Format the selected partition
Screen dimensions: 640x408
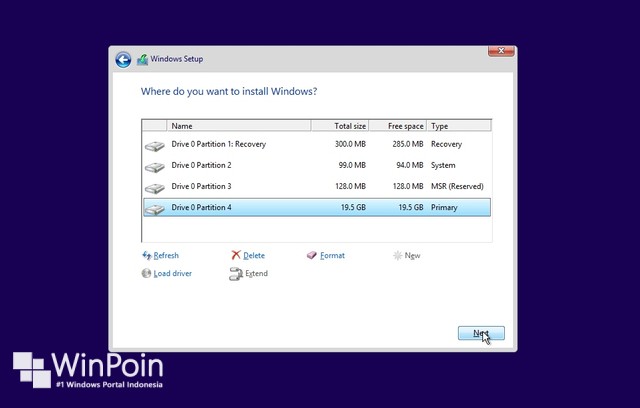click(332, 255)
